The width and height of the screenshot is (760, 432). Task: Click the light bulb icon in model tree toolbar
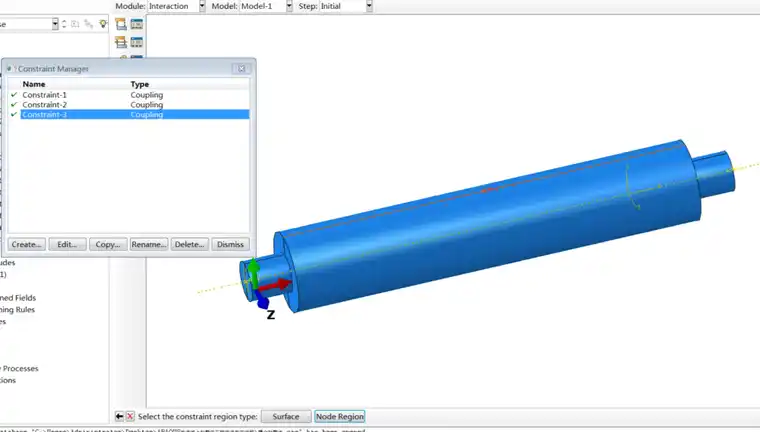(x=102, y=23)
